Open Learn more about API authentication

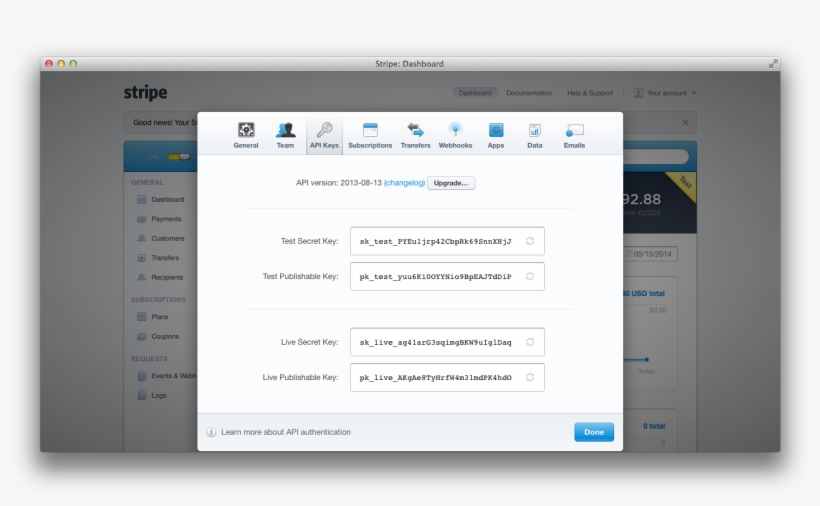[286, 432]
